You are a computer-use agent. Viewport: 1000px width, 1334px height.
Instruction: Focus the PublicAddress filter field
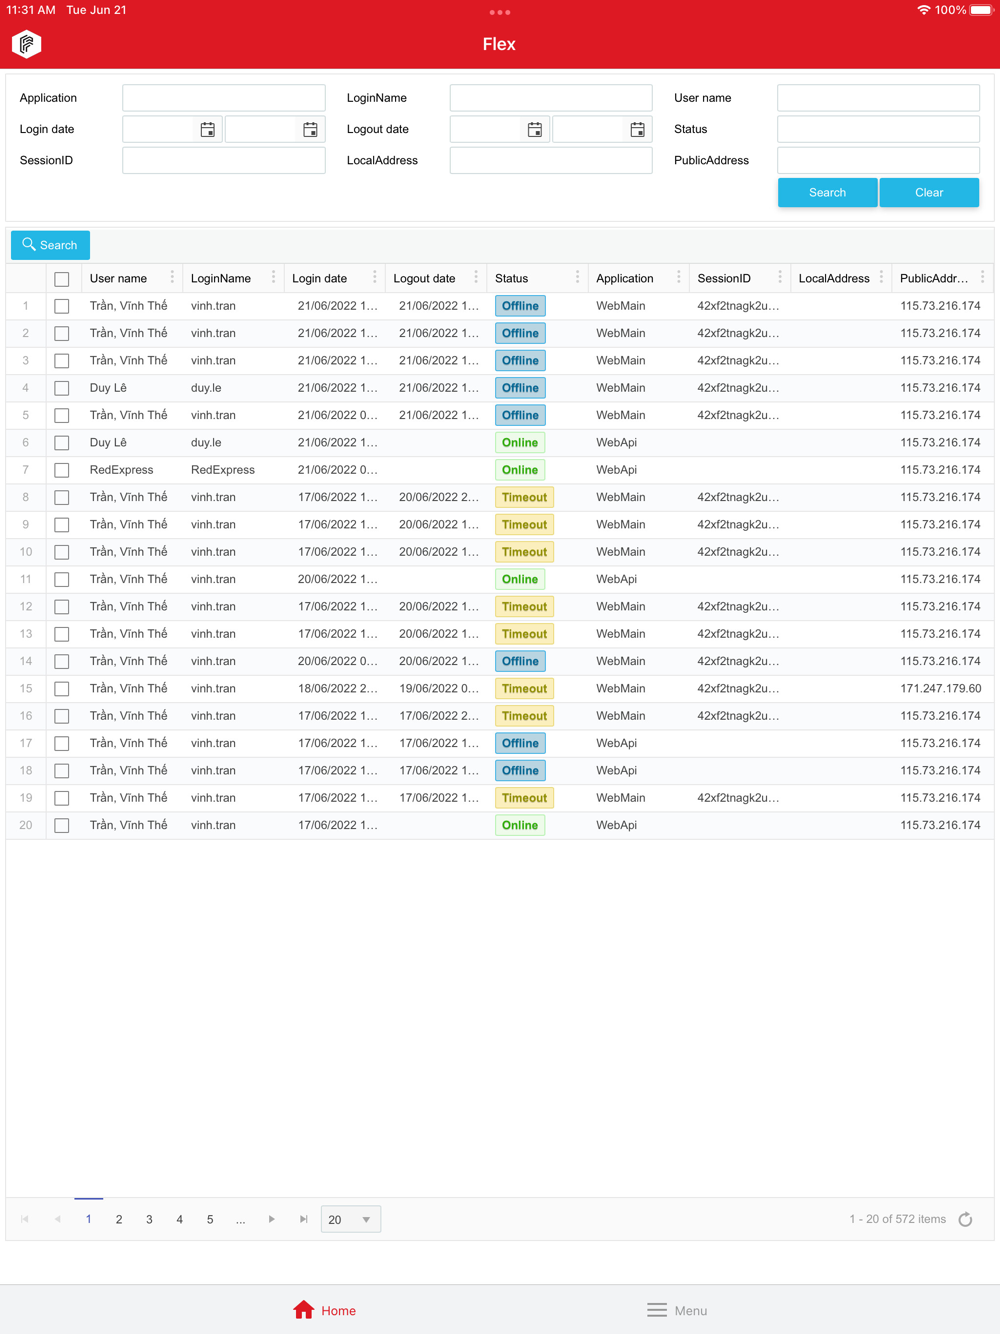click(x=878, y=160)
